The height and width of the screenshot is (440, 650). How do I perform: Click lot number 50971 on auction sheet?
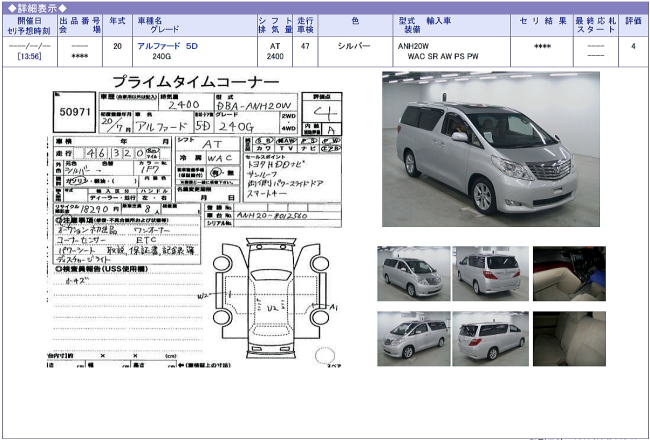[75, 112]
